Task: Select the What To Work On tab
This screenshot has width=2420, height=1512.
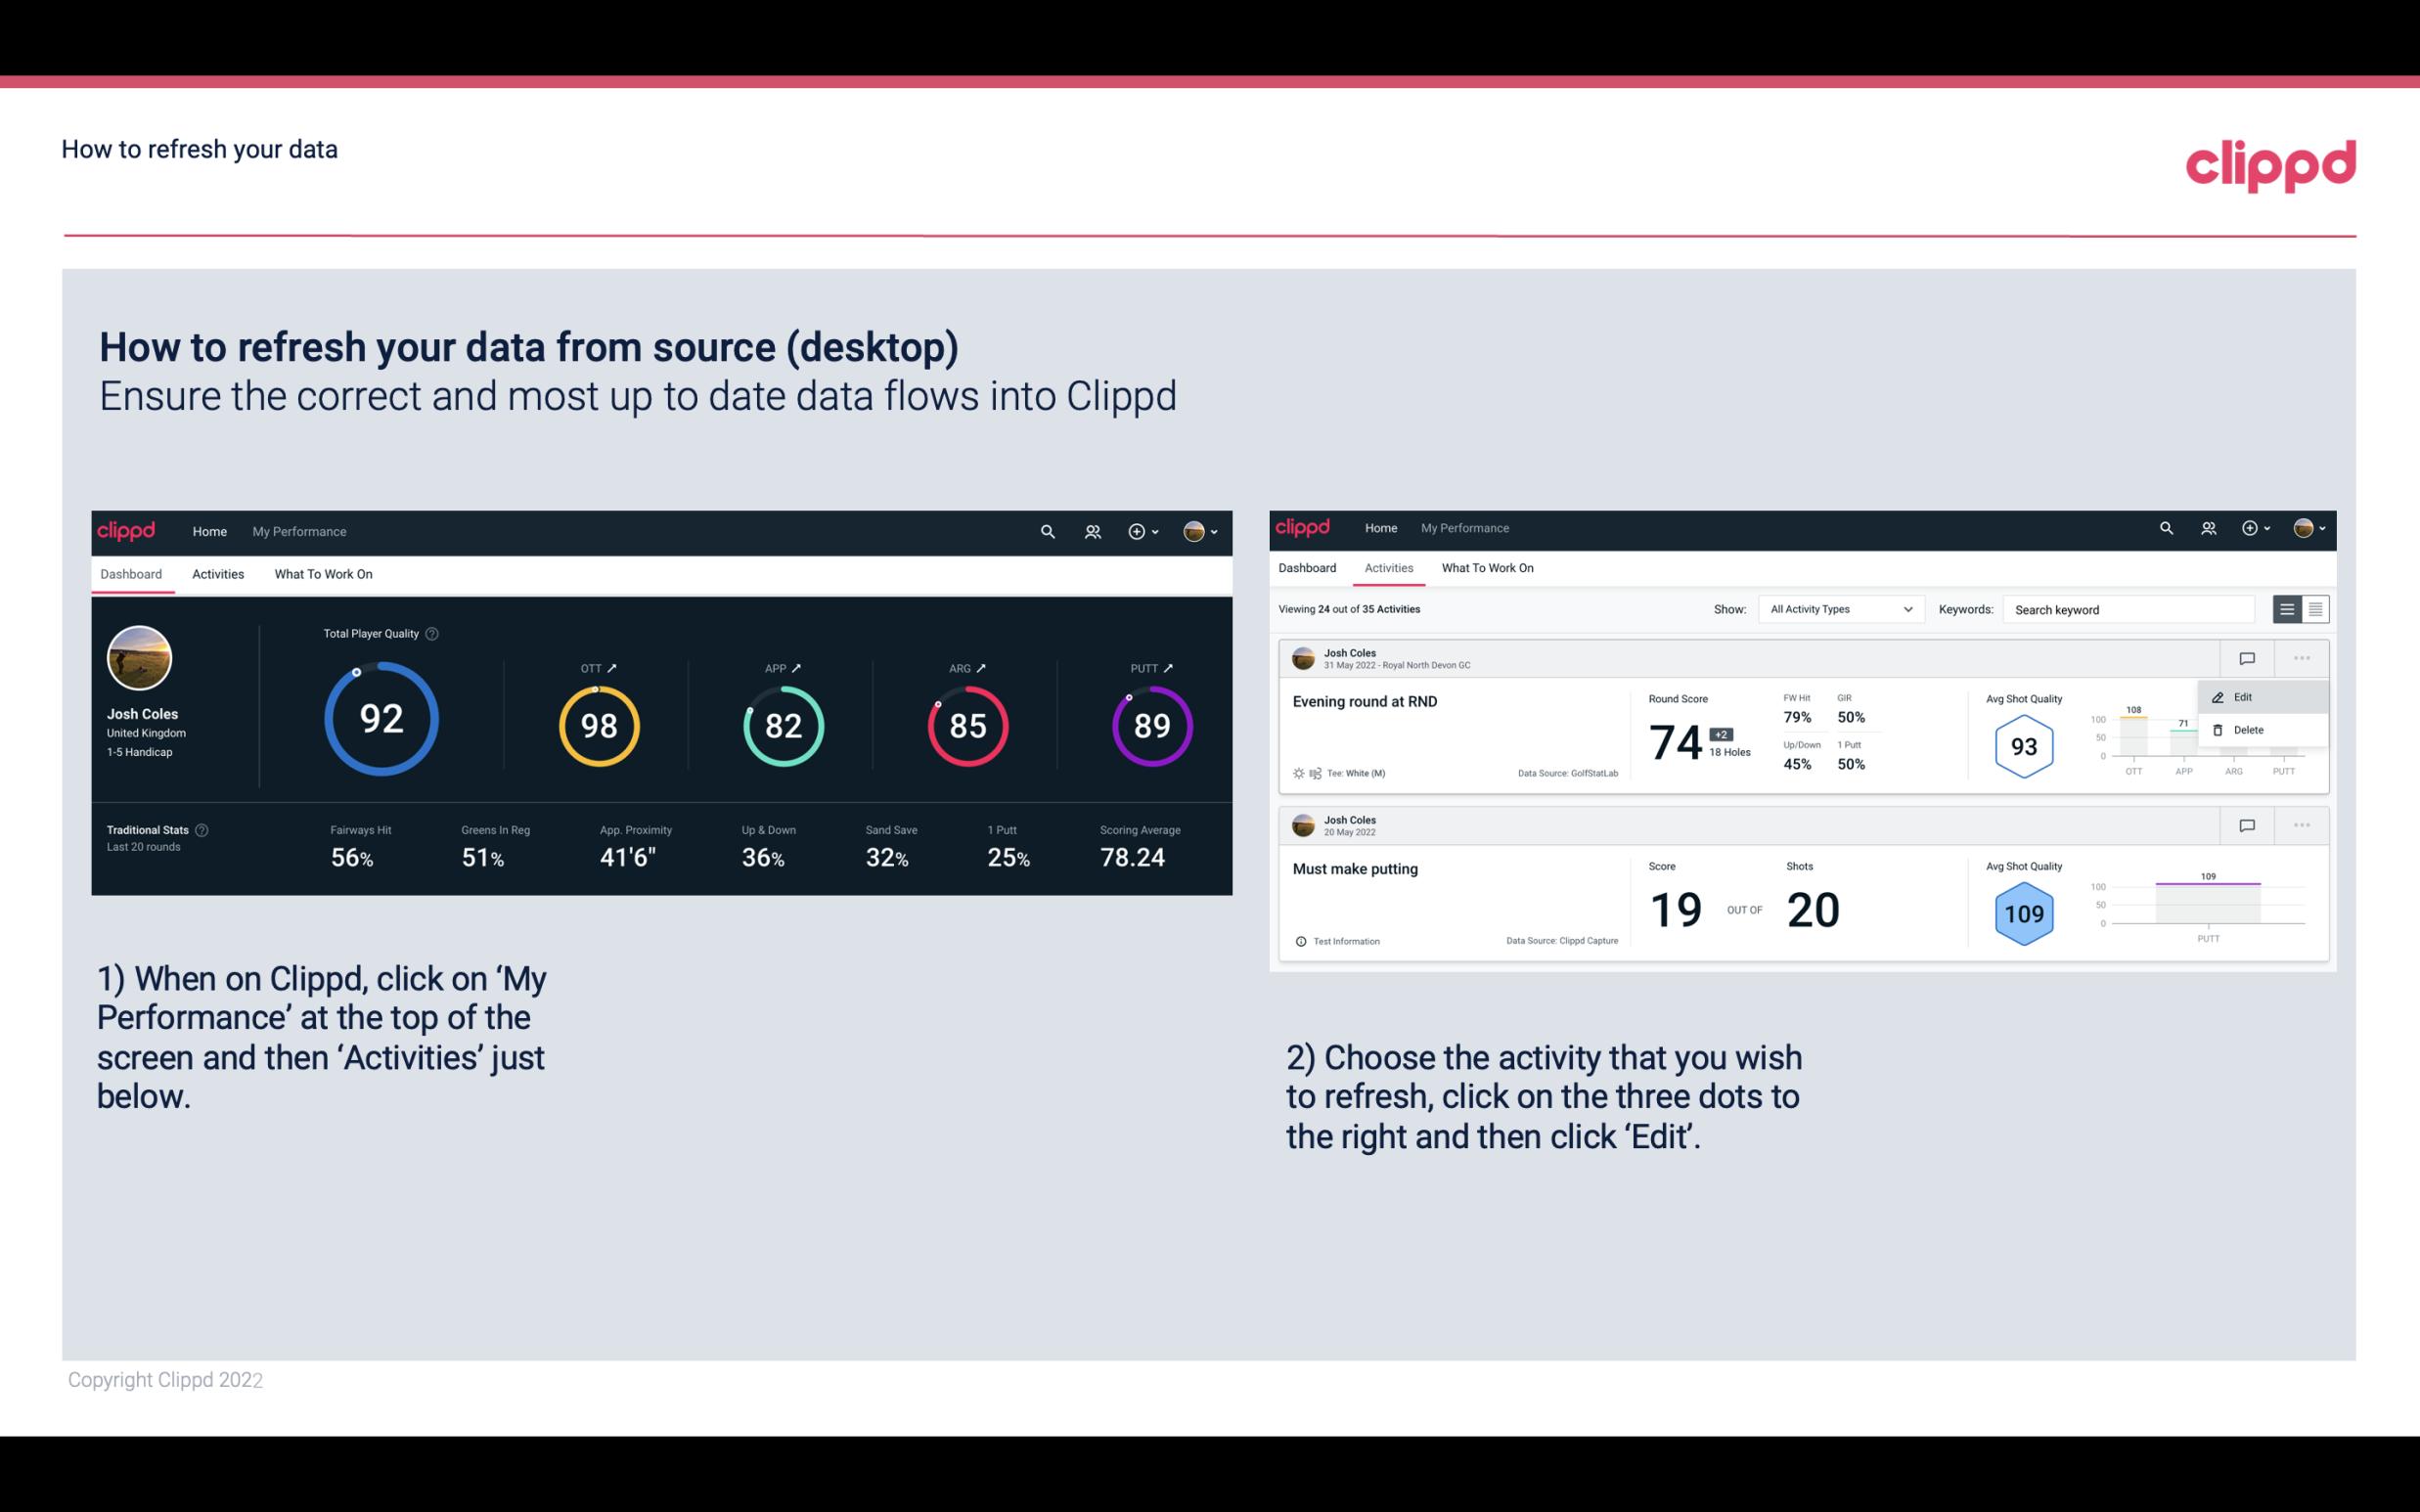Action: pos(323,573)
